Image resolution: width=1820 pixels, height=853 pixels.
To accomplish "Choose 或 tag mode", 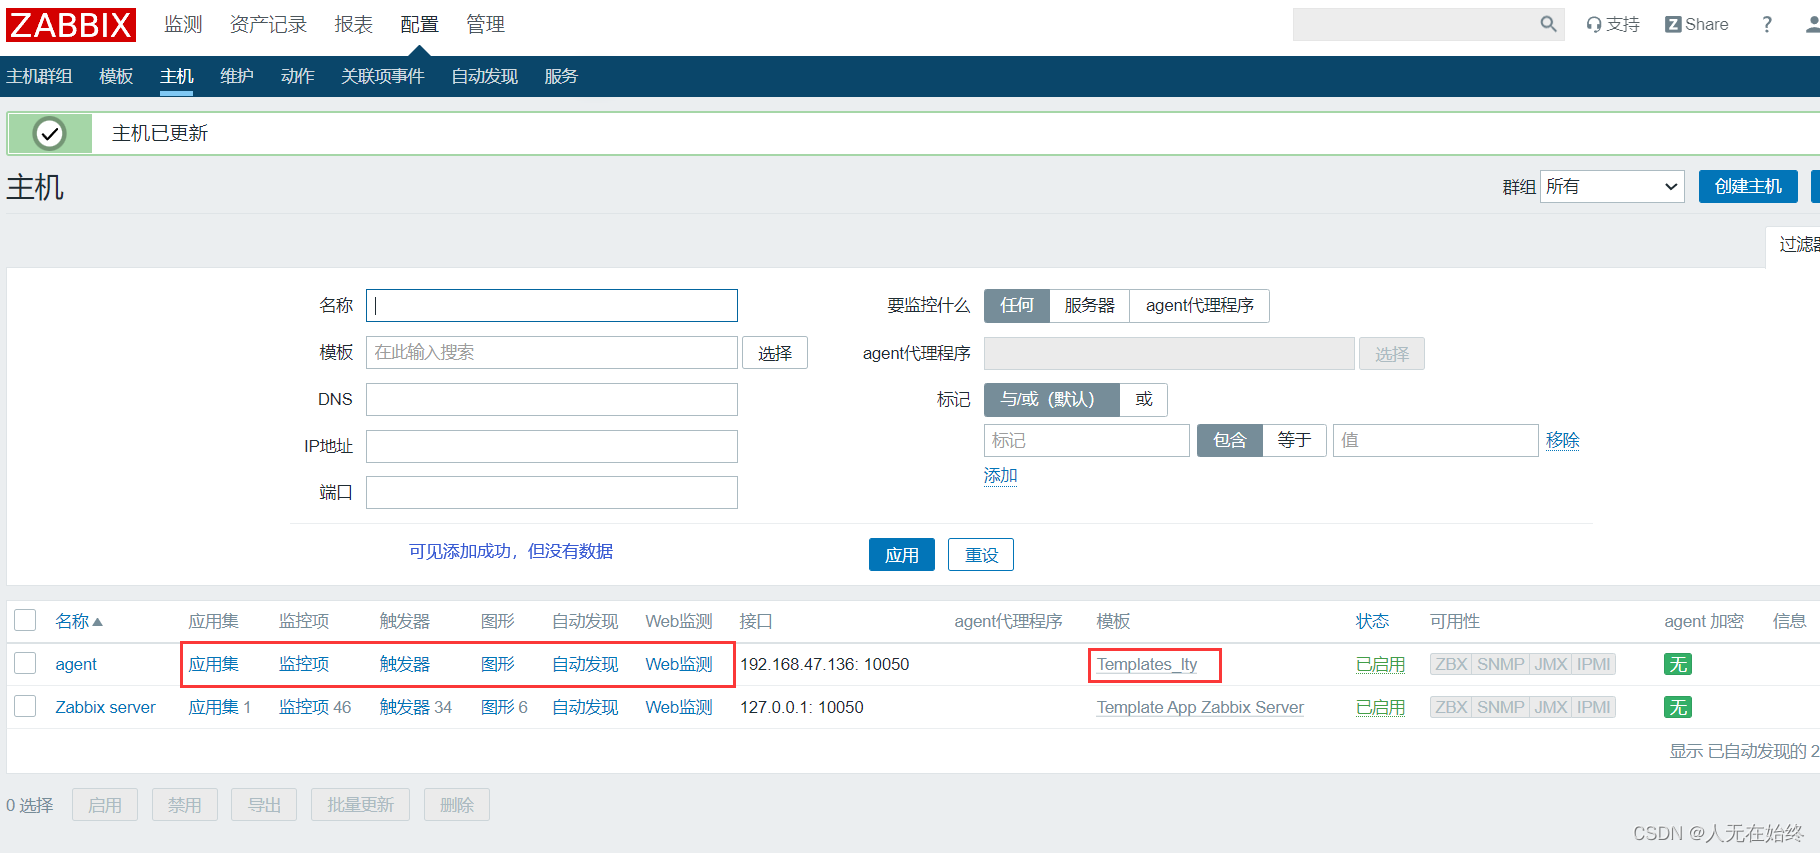I will (1144, 400).
